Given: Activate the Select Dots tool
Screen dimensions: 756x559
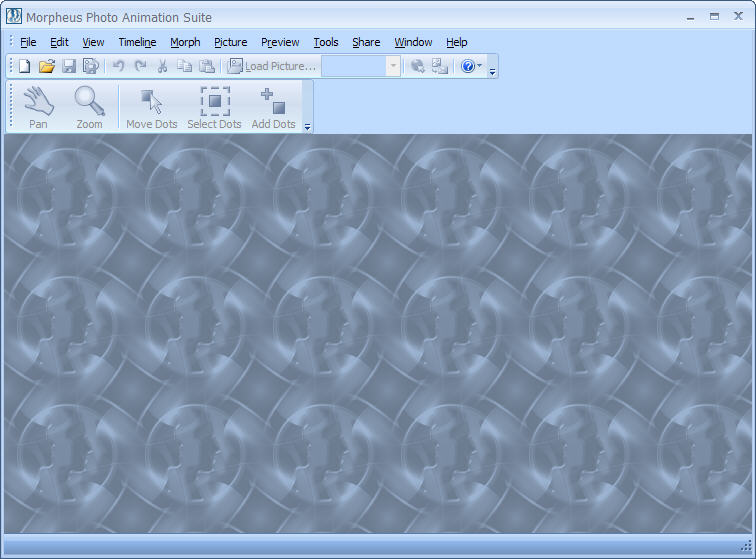Looking at the screenshot, I should 214,107.
